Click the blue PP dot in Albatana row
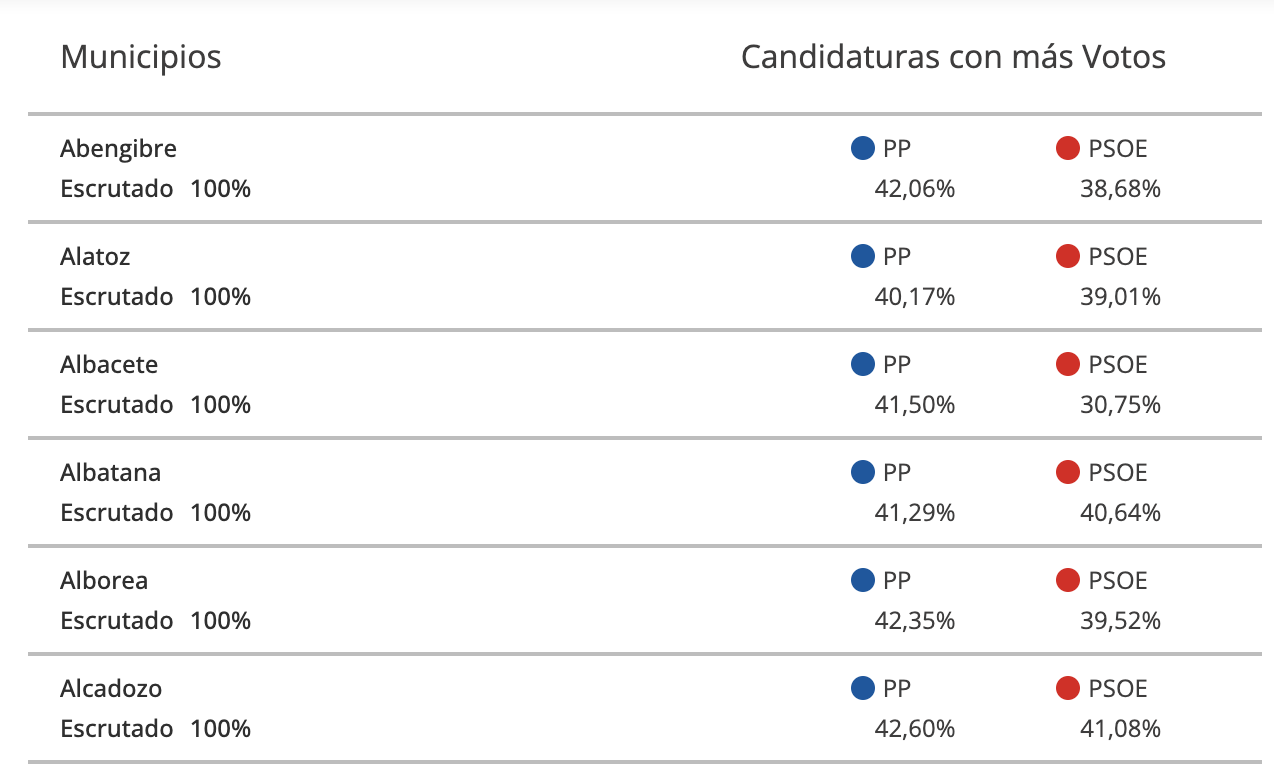Screen dimensions: 1274x764 pos(863,473)
